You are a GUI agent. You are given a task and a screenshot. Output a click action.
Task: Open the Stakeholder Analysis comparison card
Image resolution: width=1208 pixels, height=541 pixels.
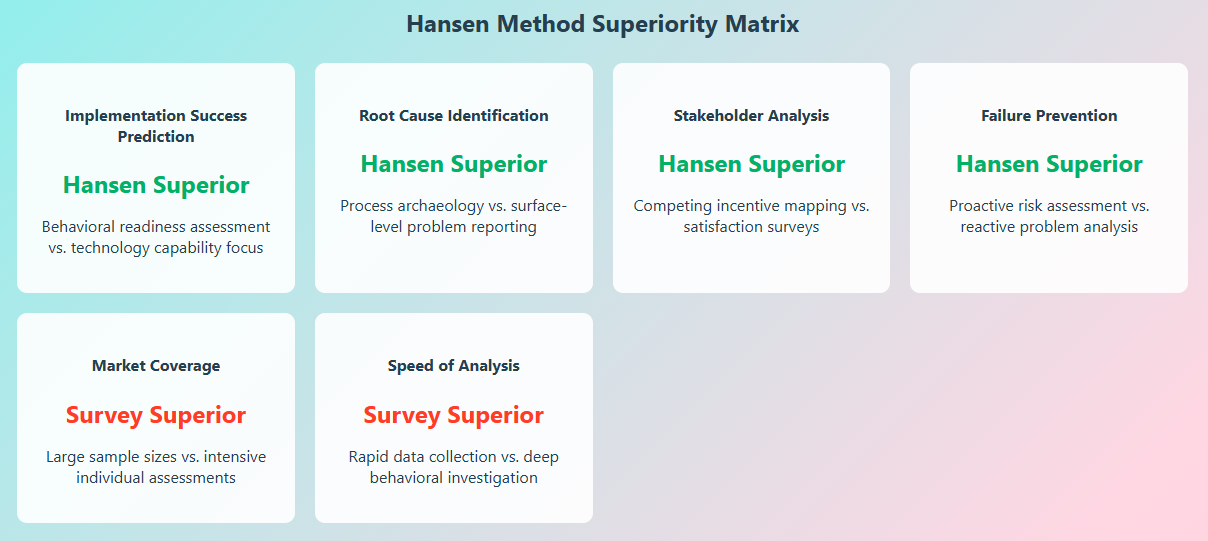pyautogui.click(x=751, y=260)
